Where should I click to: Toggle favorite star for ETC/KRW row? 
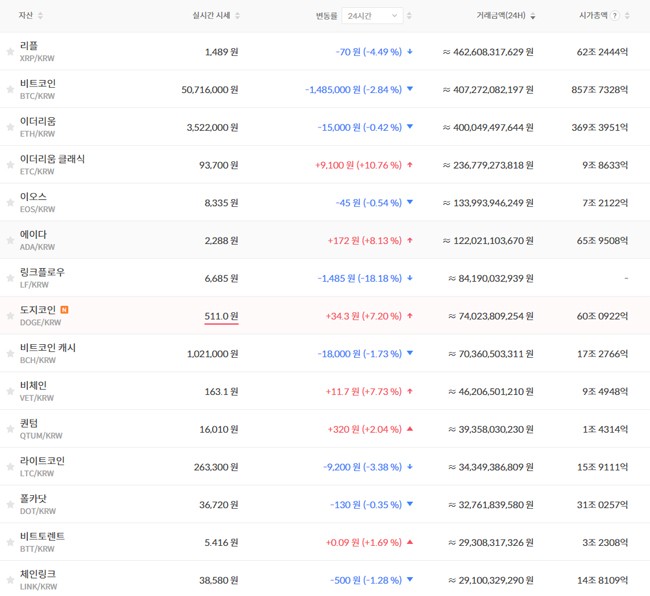click(x=10, y=165)
